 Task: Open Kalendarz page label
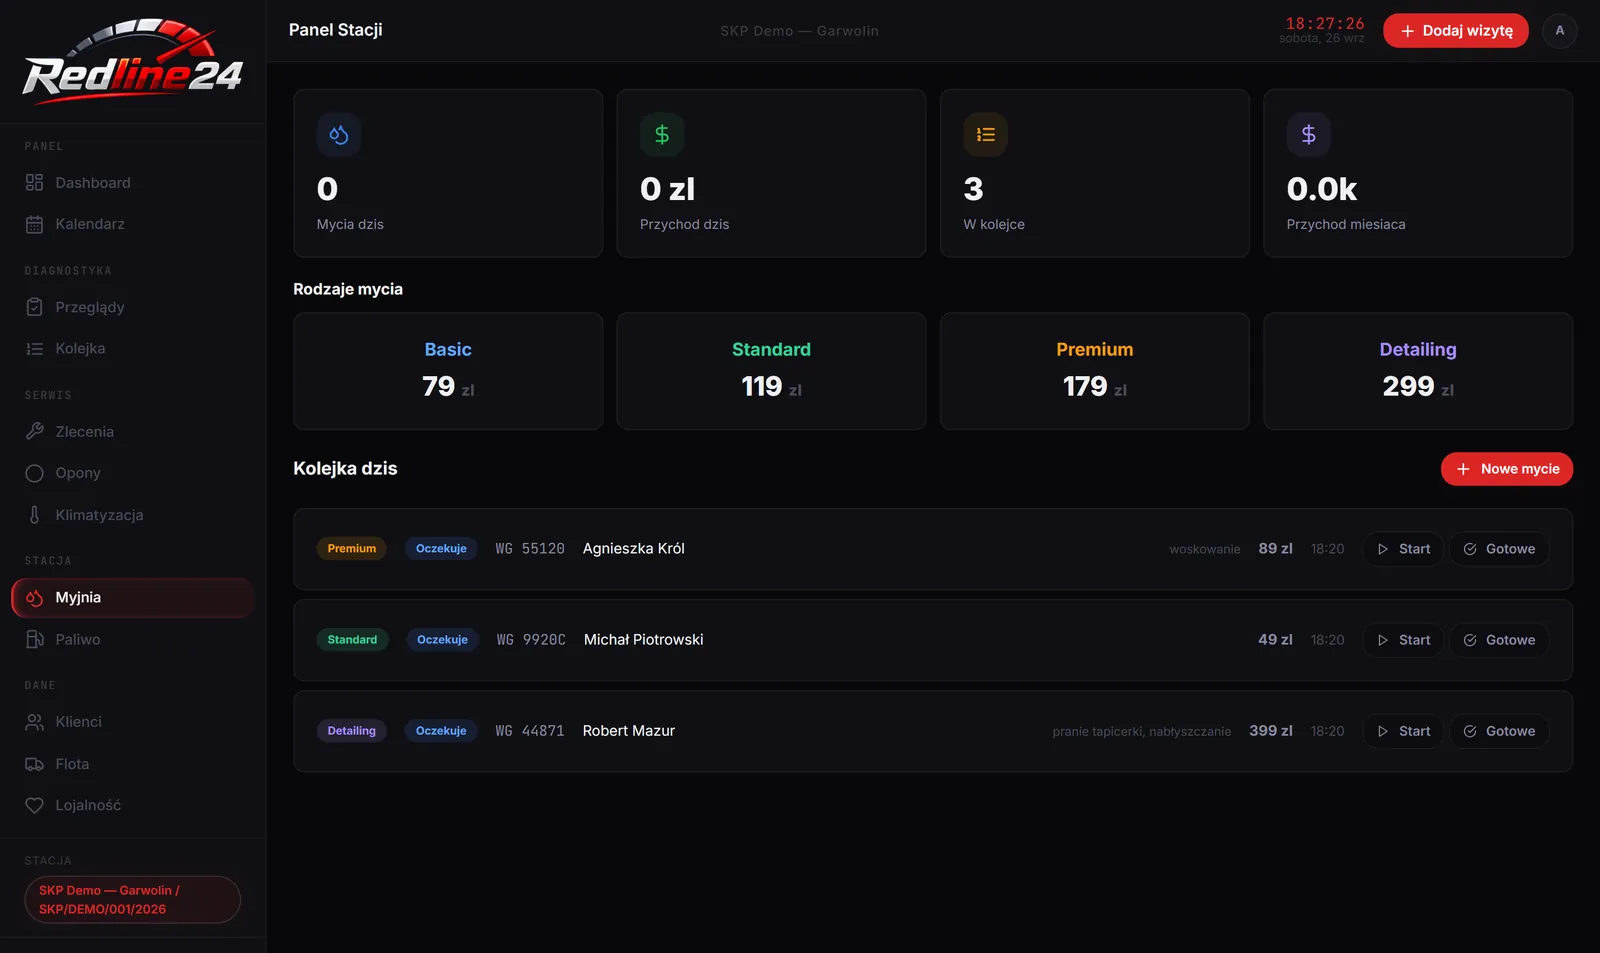coord(90,224)
